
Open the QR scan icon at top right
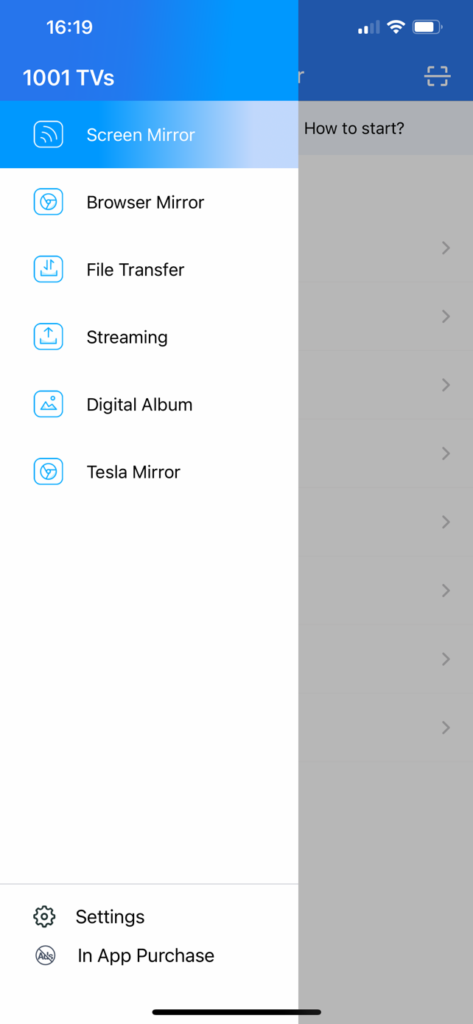pos(437,76)
